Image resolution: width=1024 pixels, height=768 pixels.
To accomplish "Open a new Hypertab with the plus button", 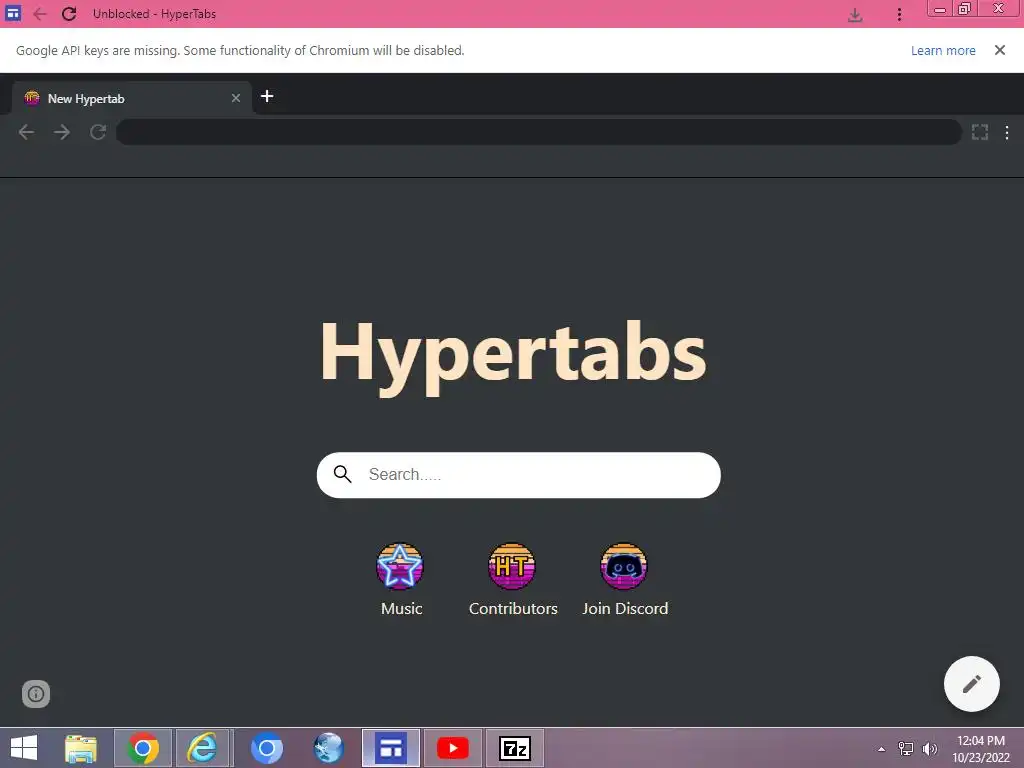I will 266,97.
